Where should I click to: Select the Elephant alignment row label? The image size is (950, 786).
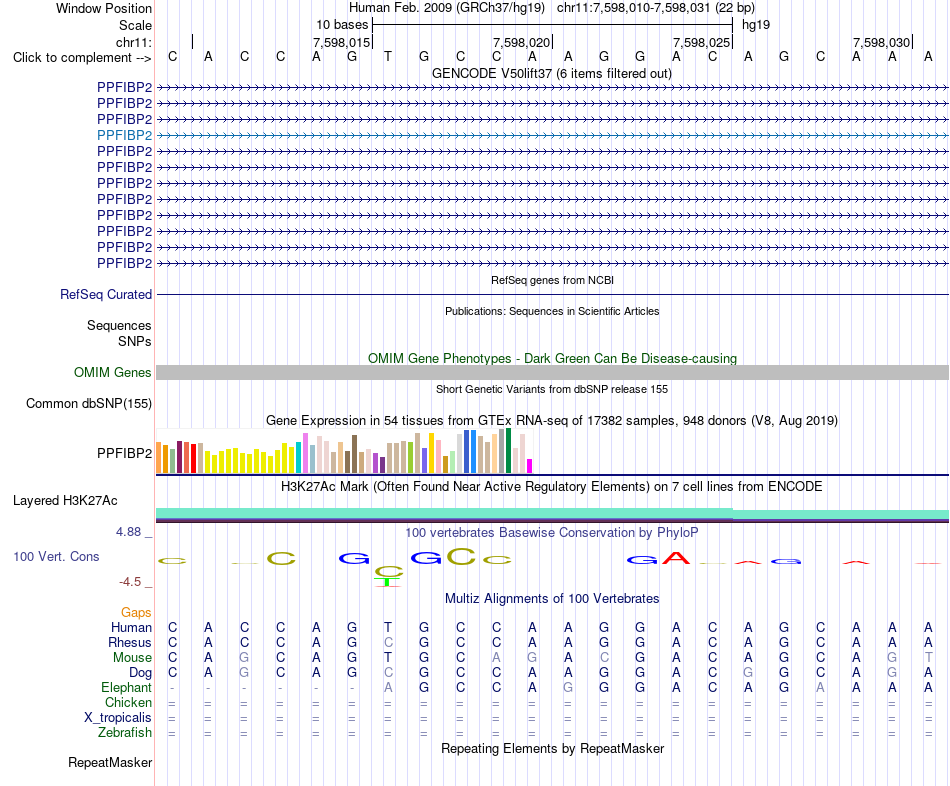click(126, 687)
